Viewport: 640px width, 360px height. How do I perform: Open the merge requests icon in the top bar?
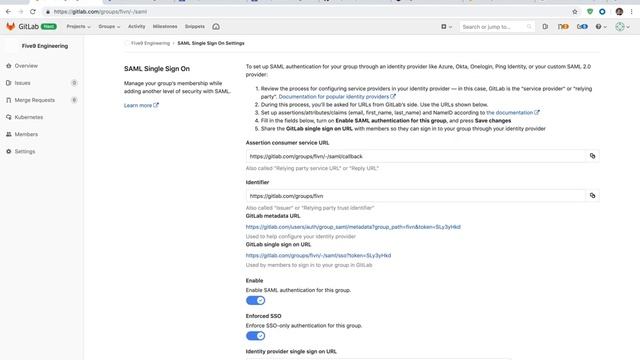(563, 27)
